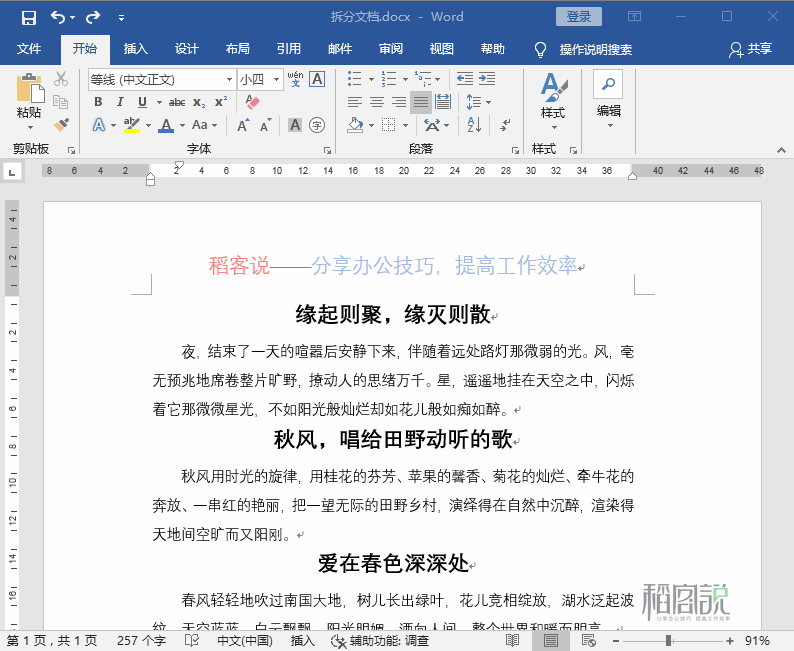Toggle superscript formatting
Viewport: 794px width, 651px height.
(x=221, y=102)
